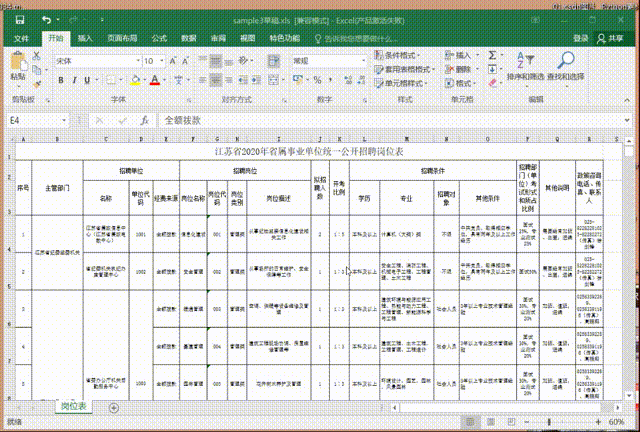The image size is (640, 432).
Task: Click the Accounting Number Format icon
Action: pyautogui.click(x=298, y=80)
